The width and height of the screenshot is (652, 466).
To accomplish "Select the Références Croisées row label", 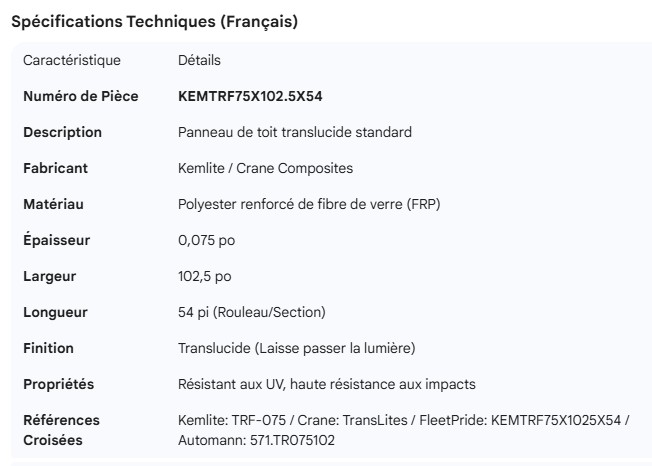I will pyautogui.click(x=62, y=430).
